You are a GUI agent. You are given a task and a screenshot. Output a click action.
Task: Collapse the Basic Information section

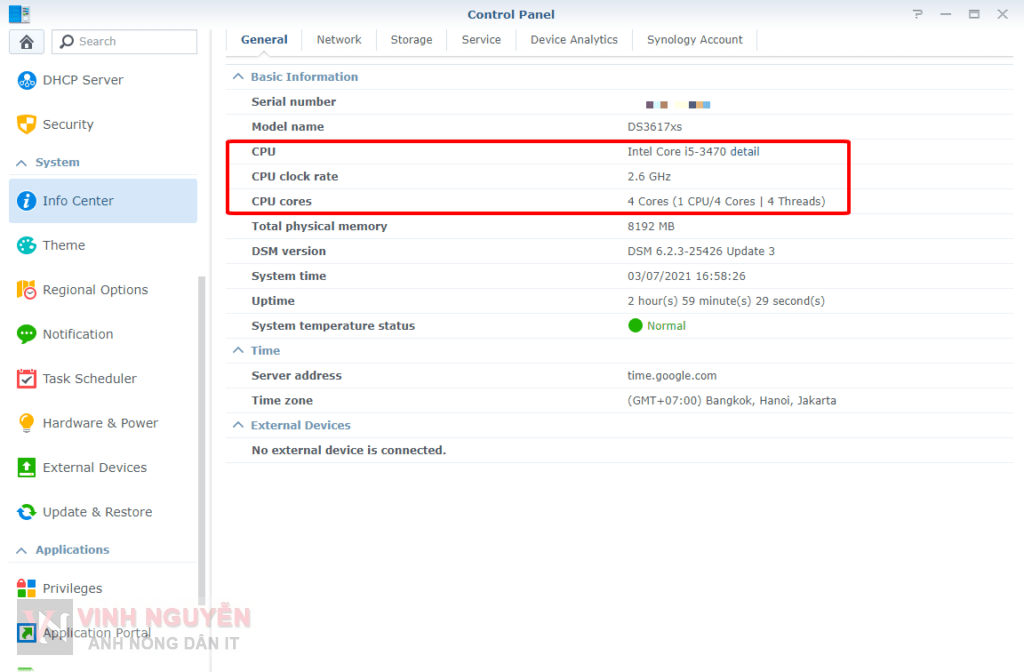click(x=238, y=77)
